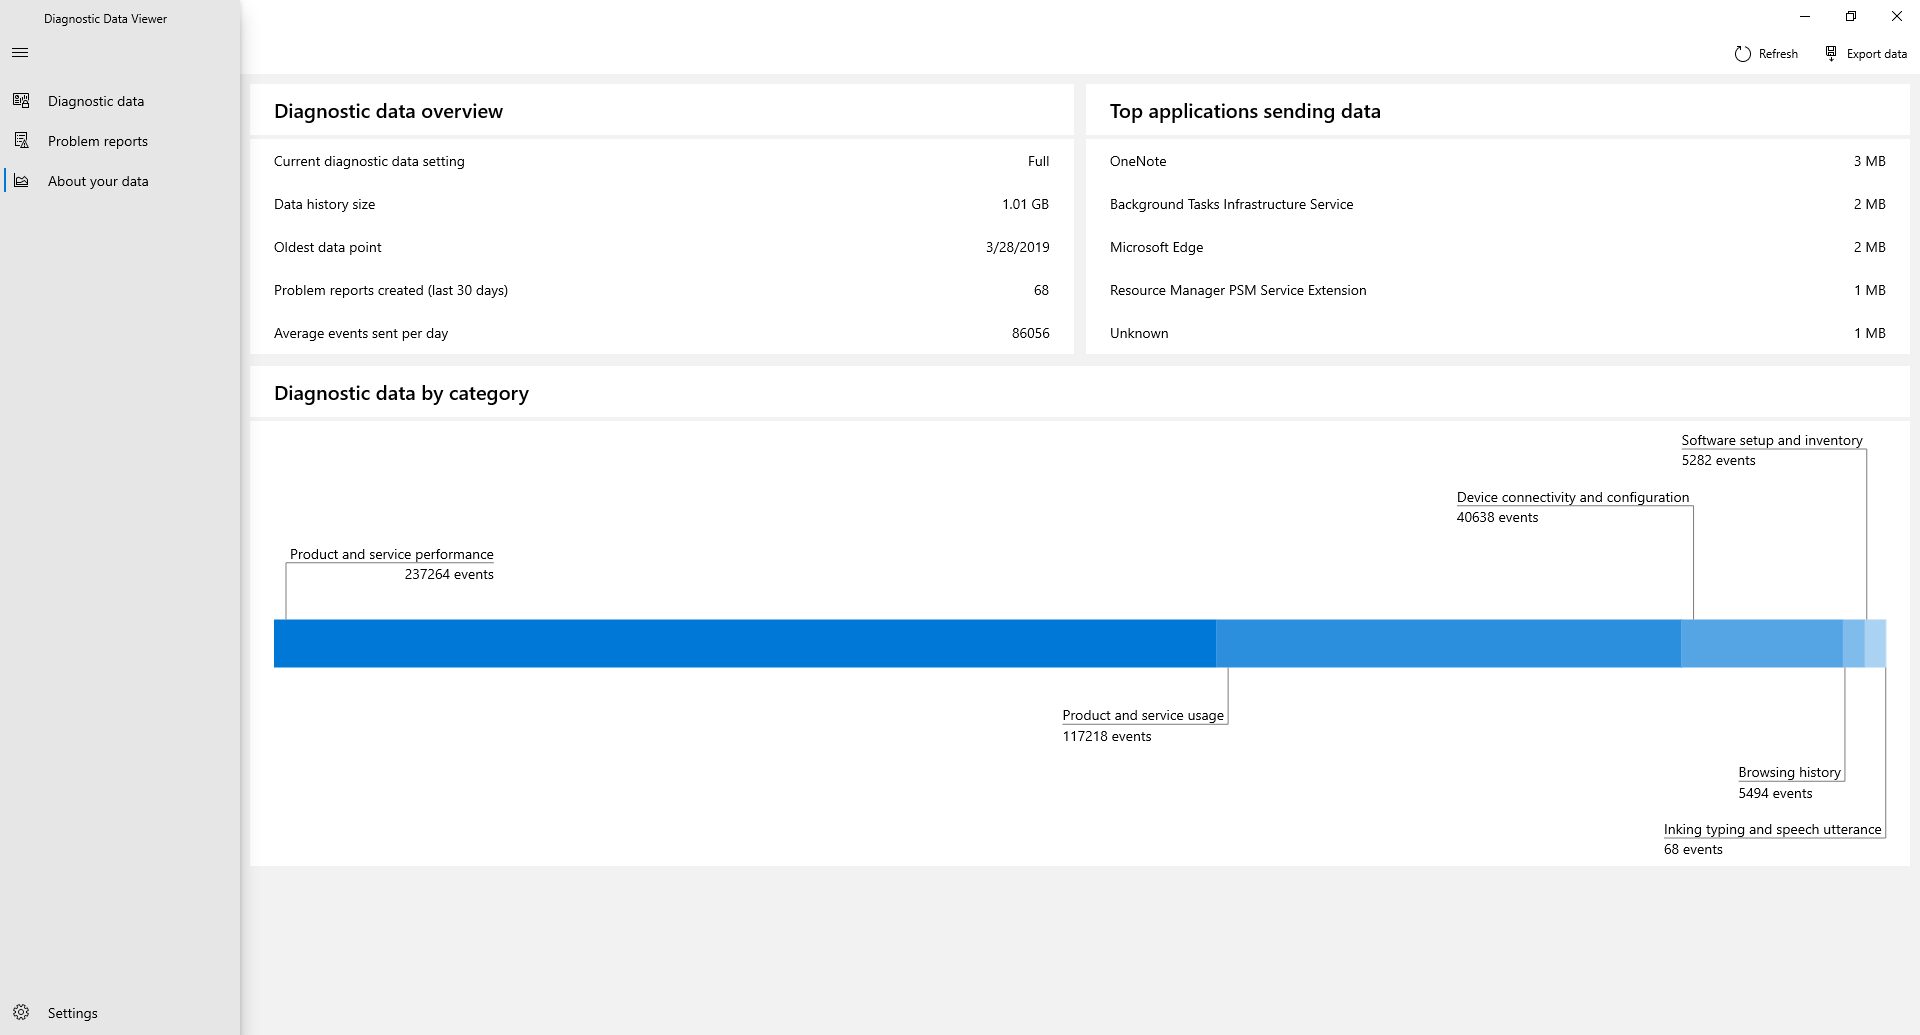
Task: Click the Refresh button
Action: (x=1766, y=53)
